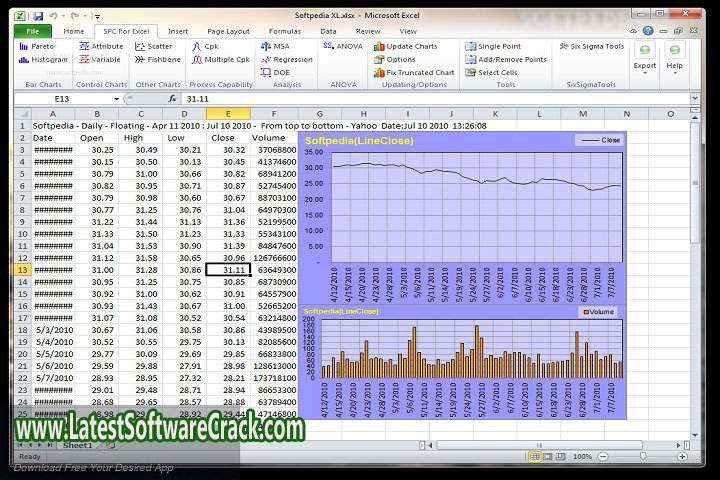Select Fix Truncated Chart
The height and width of the screenshot is (480, 720).
(414, 73)
